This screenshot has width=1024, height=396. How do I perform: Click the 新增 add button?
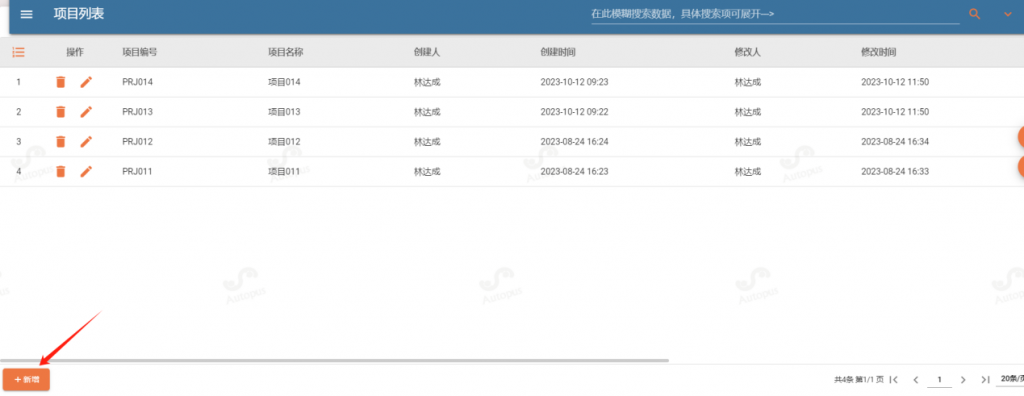pyautogui.click(x=26, y=379)
